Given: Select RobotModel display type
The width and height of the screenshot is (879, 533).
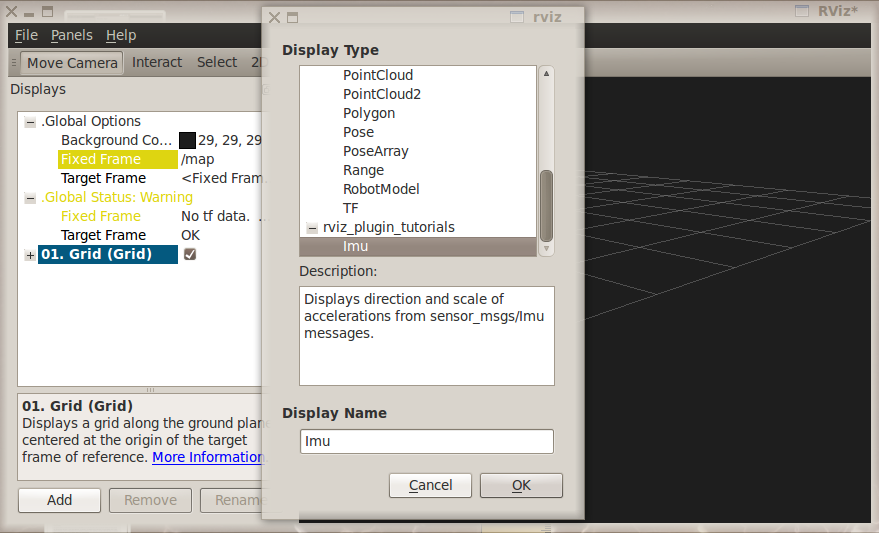Looking at the screenshot, I should pos(381,189).
